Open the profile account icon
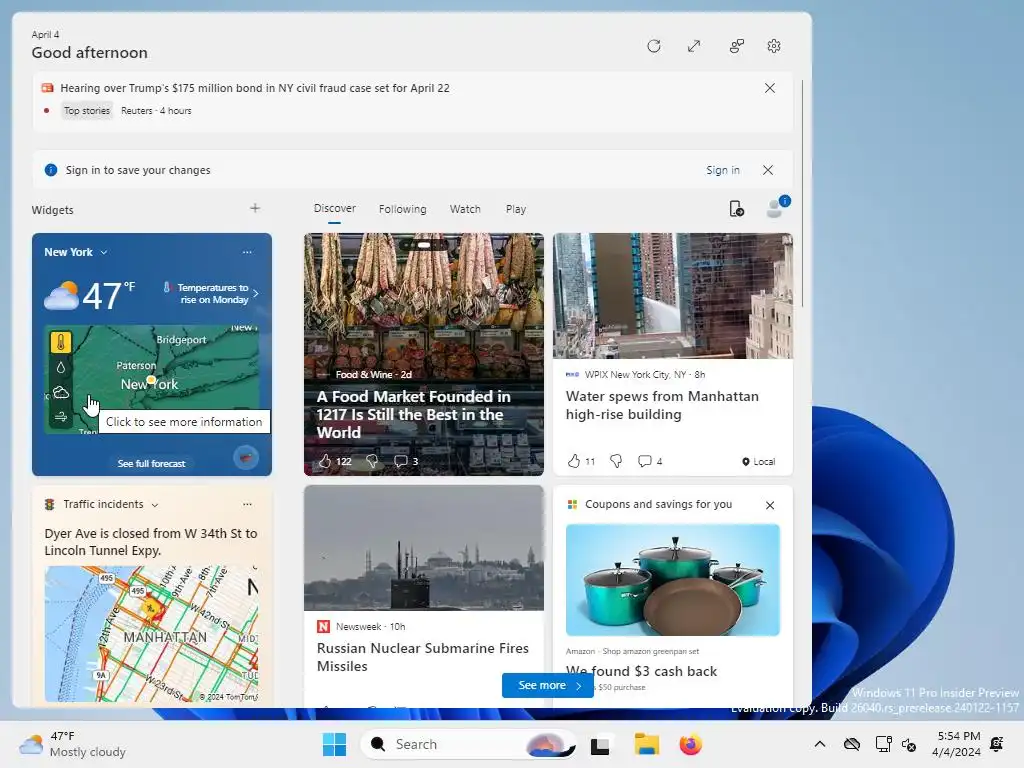The width and height of the screenshot is (1024, 768). click(x=777, y=207)
